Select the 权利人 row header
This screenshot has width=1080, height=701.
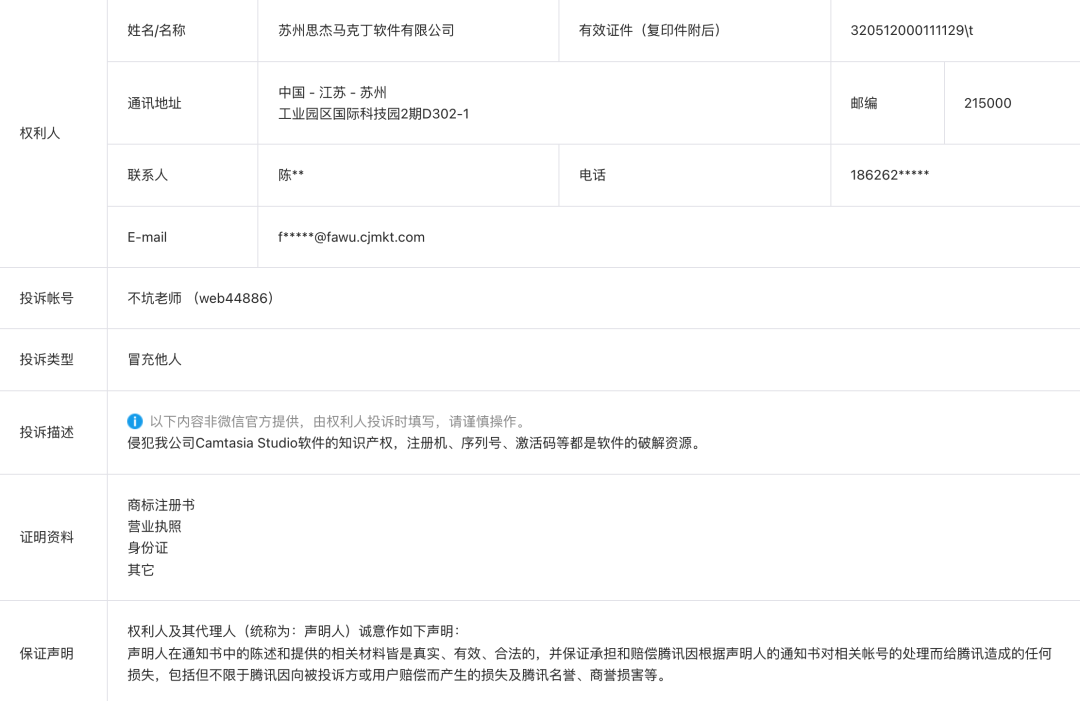[40, 134]
